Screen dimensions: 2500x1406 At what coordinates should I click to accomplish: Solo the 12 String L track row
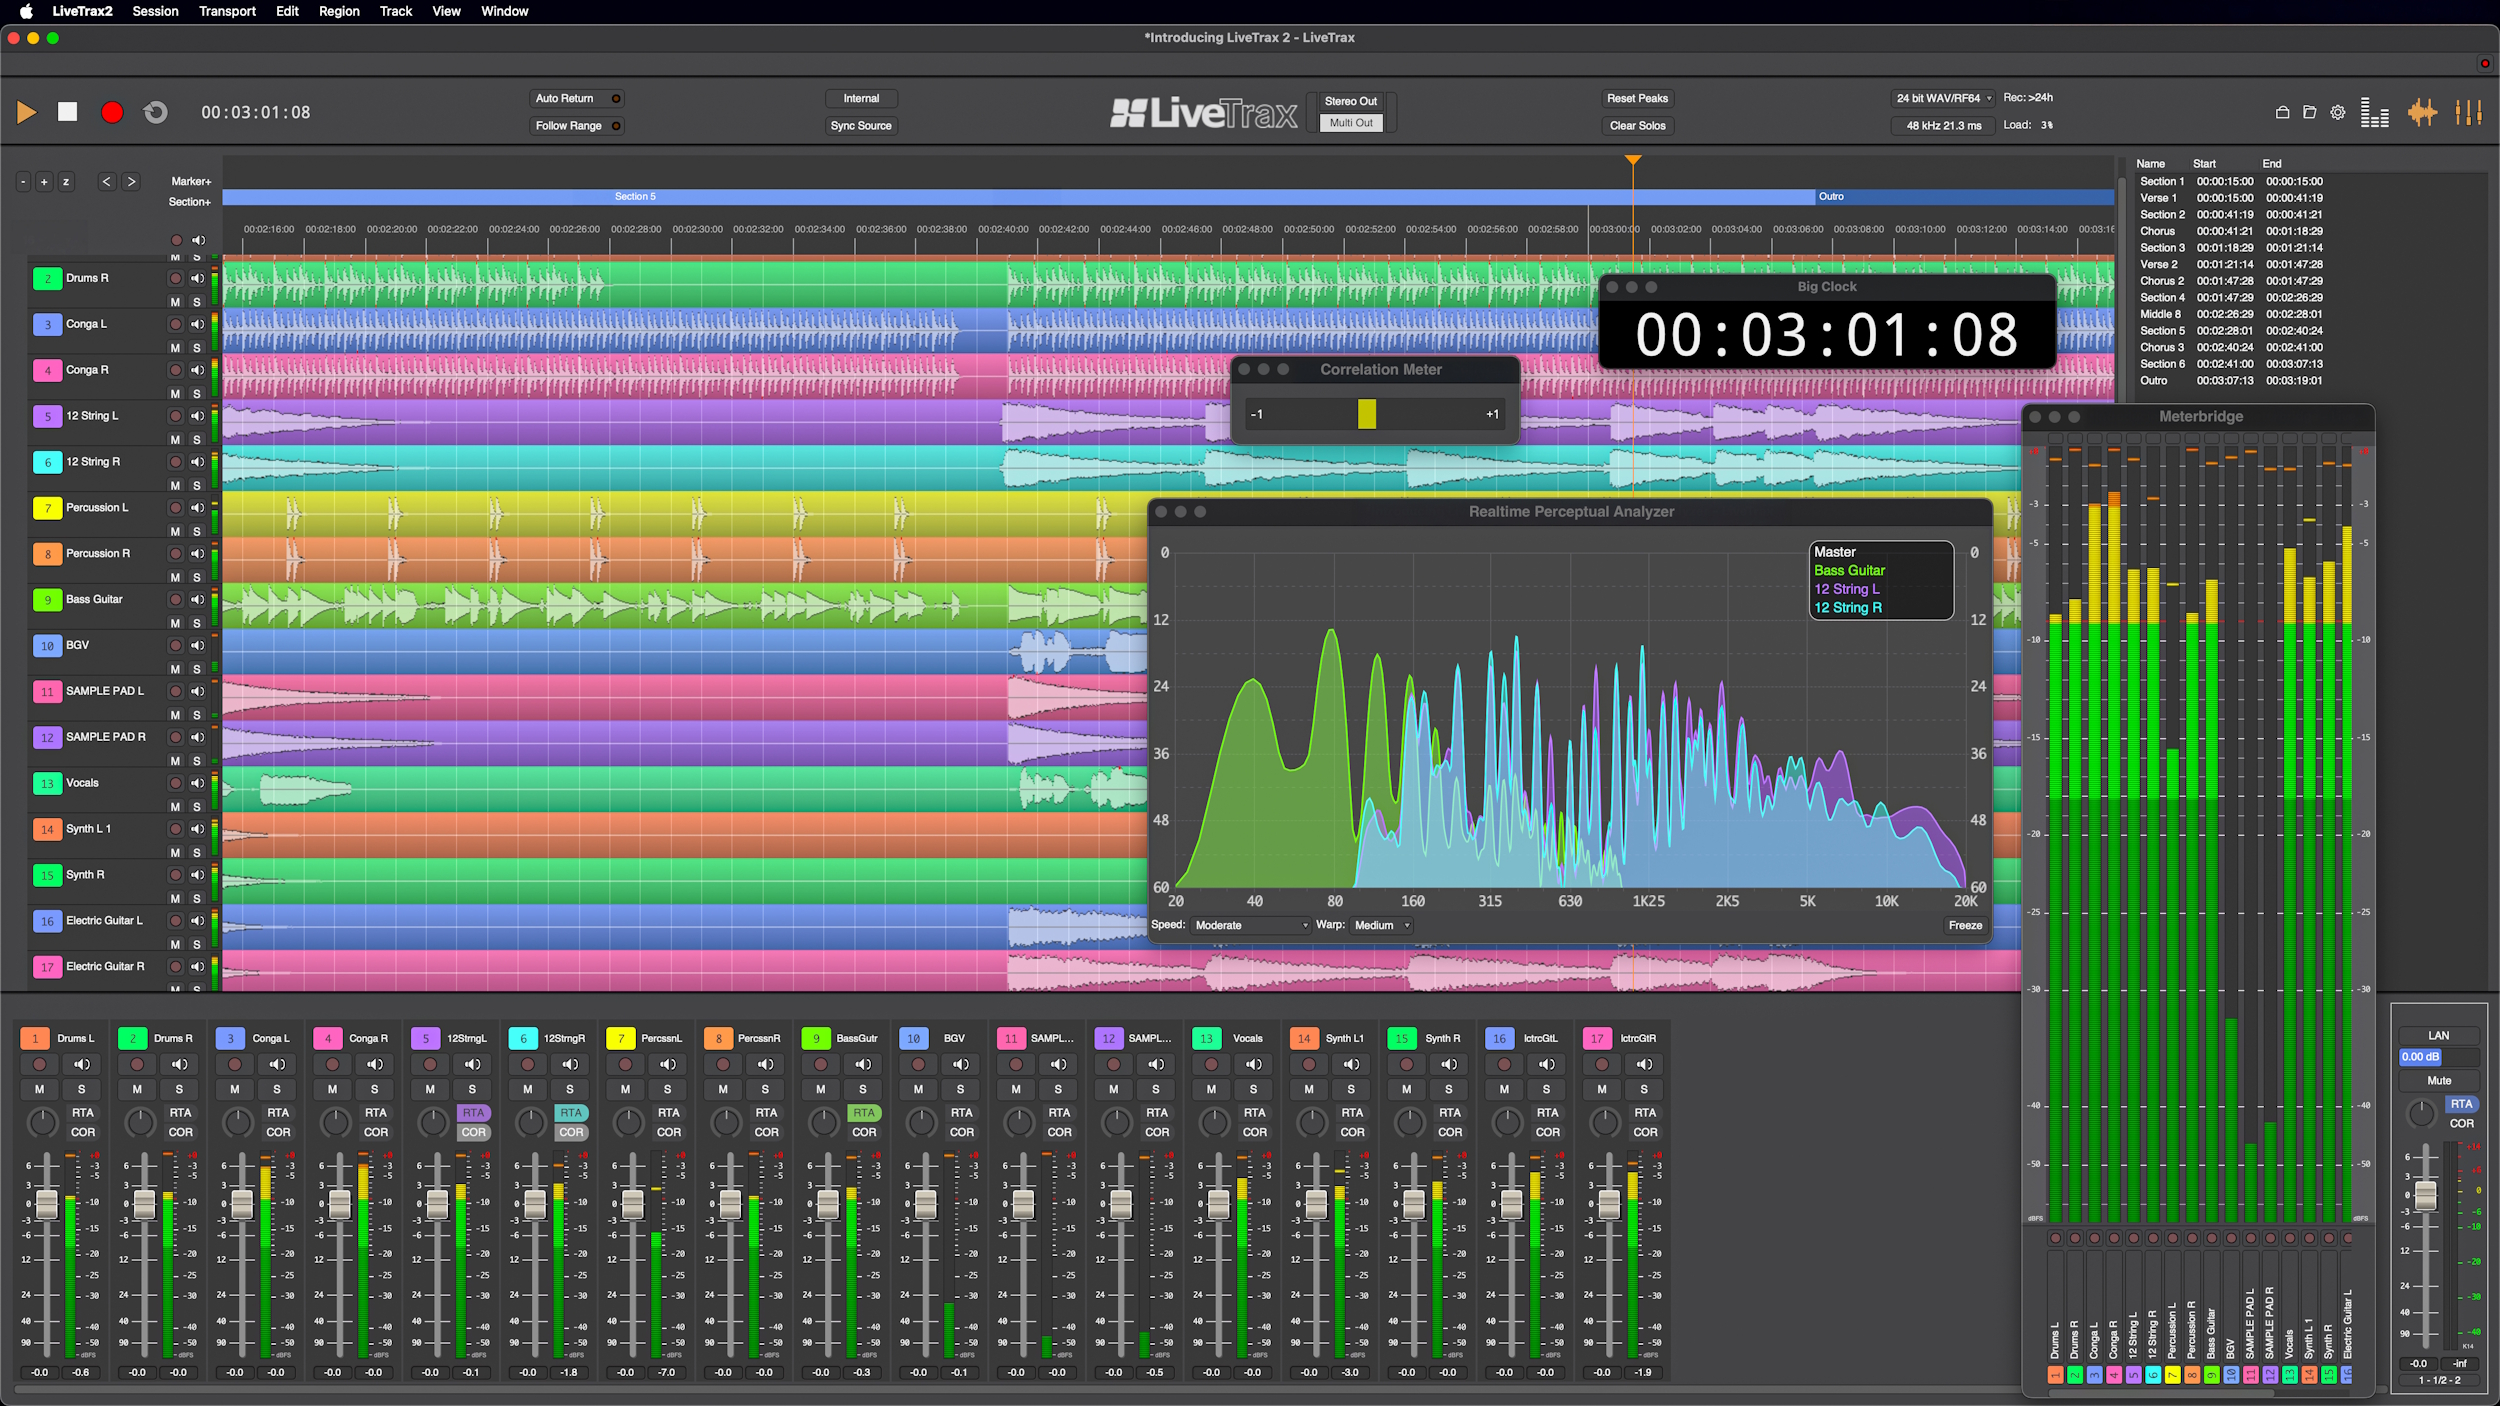(197, 440)
